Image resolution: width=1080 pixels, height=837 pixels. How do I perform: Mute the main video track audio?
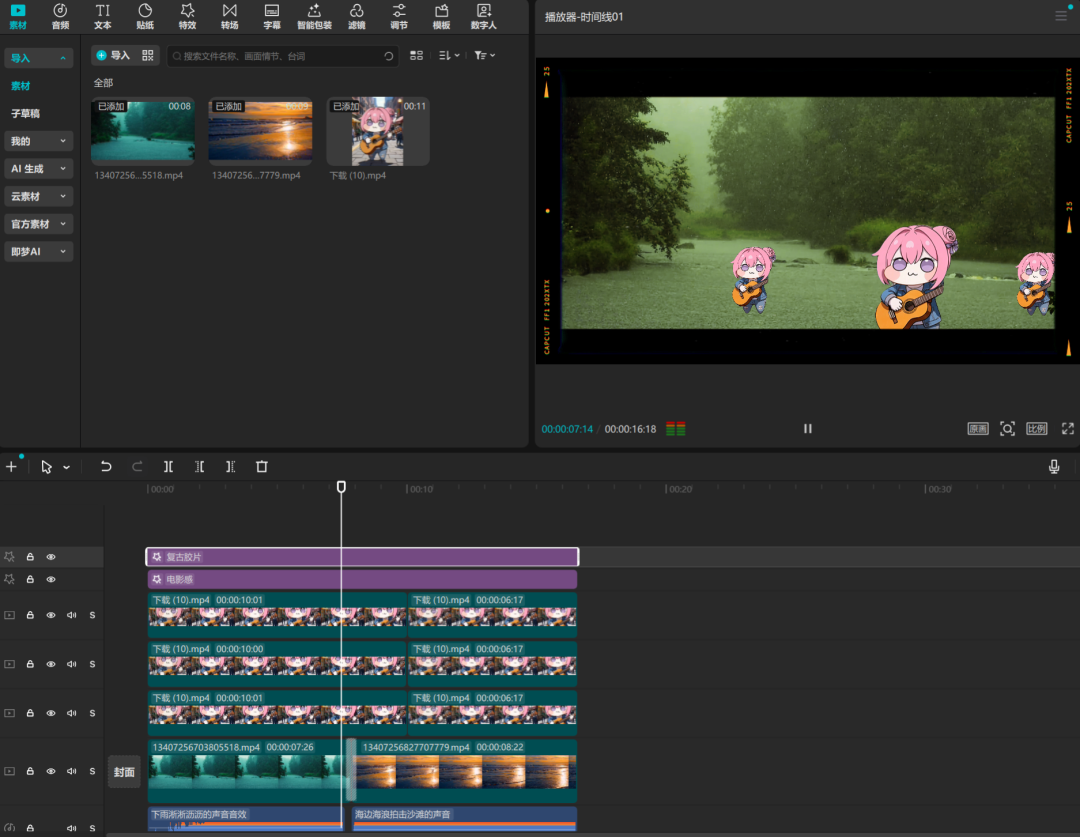coord(71,771)
